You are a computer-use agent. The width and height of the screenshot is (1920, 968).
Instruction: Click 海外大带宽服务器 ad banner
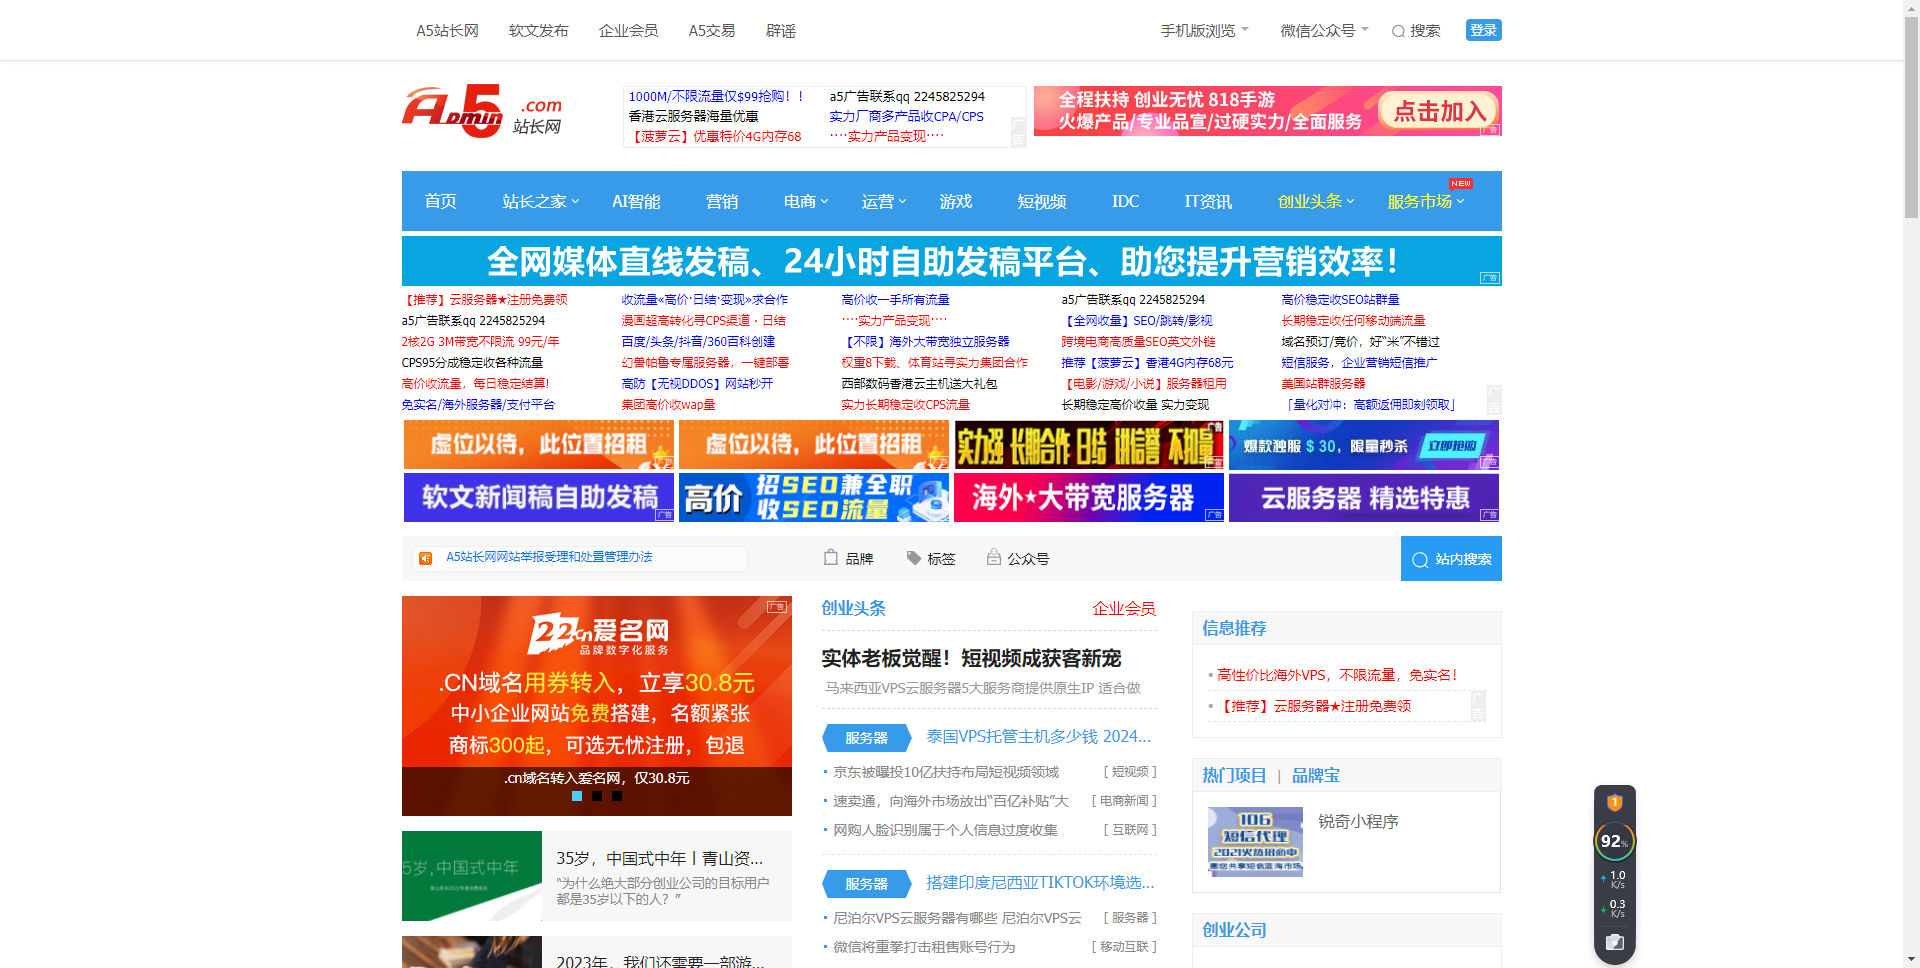[1089, 497]
